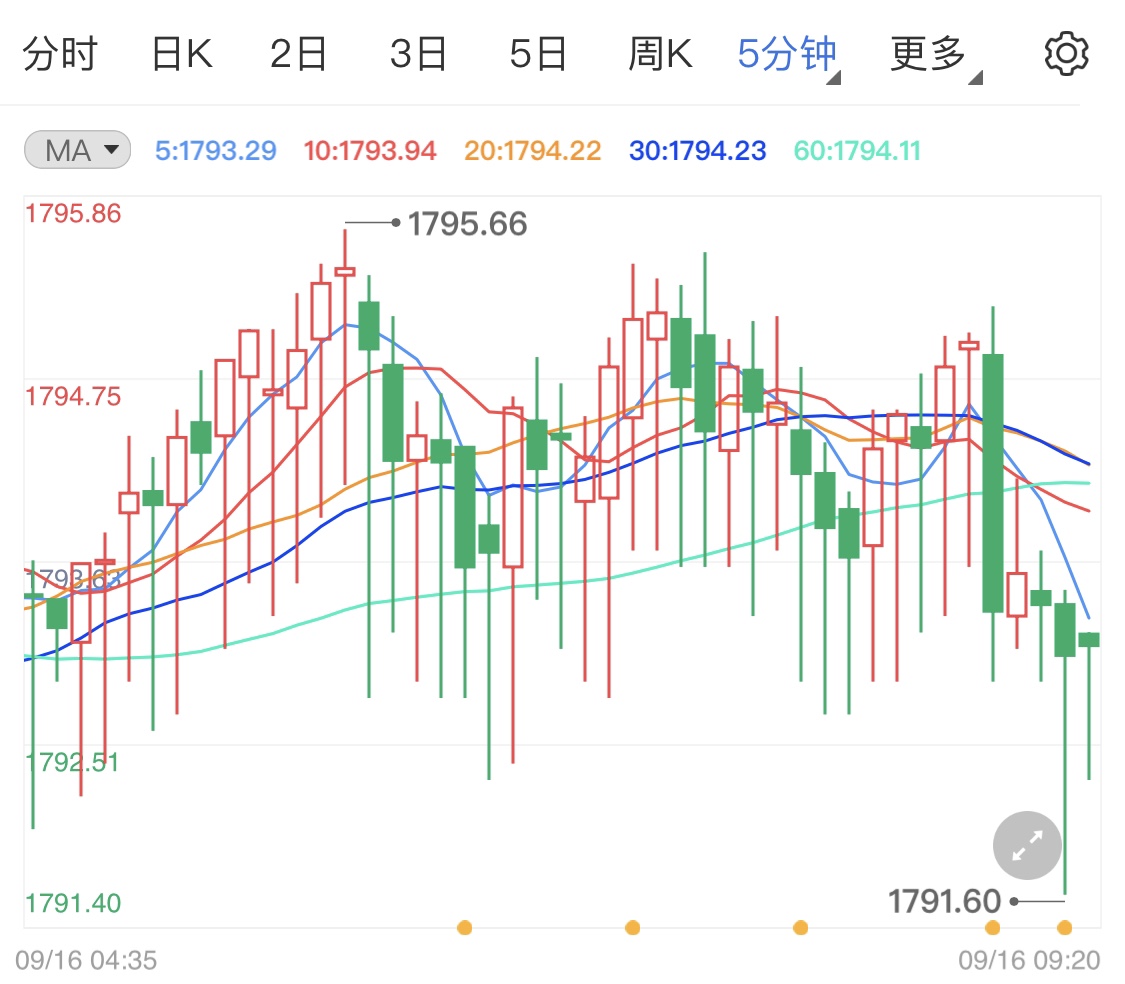Select the 3日 tab
Viewport: 1125px width, 984px height.
[418, 54]
